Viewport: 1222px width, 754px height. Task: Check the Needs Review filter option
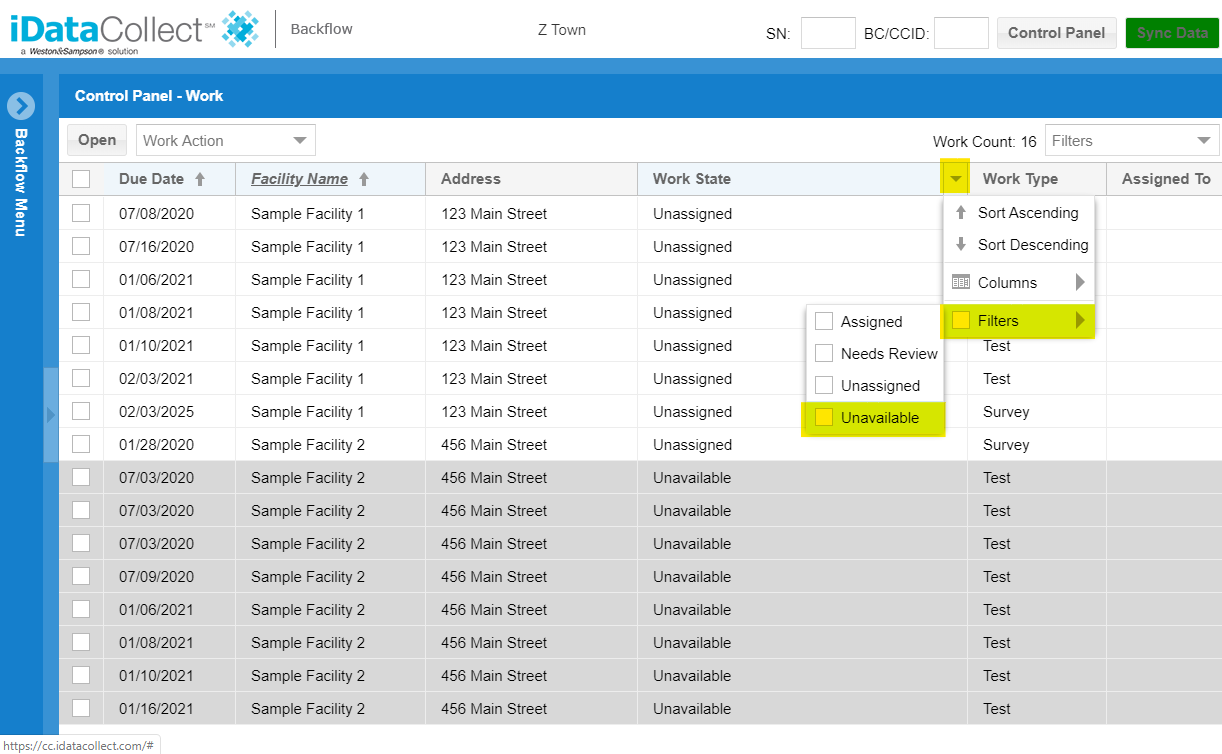click(824, 353)
